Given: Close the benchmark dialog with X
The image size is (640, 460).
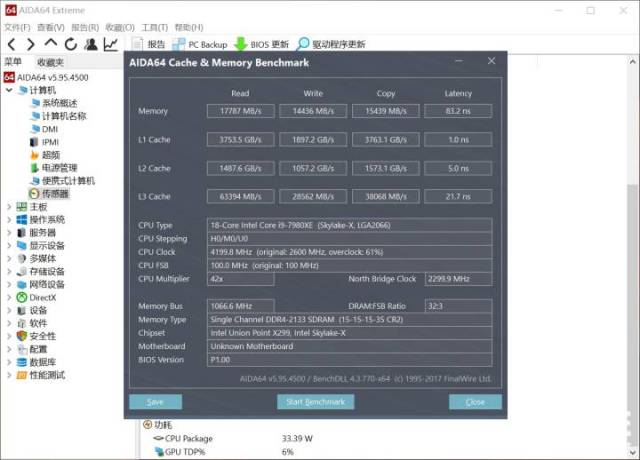Looking at the screenshot, I should [491, 61].
